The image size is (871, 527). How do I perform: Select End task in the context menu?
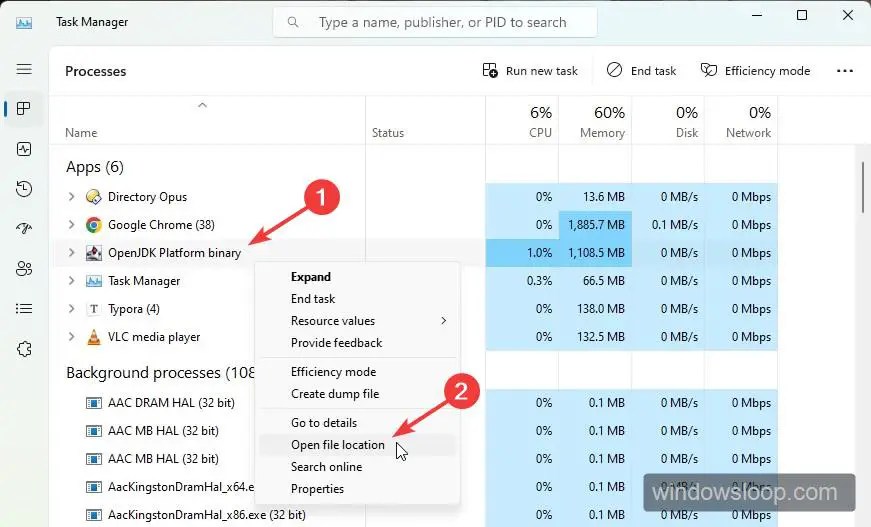313,299
